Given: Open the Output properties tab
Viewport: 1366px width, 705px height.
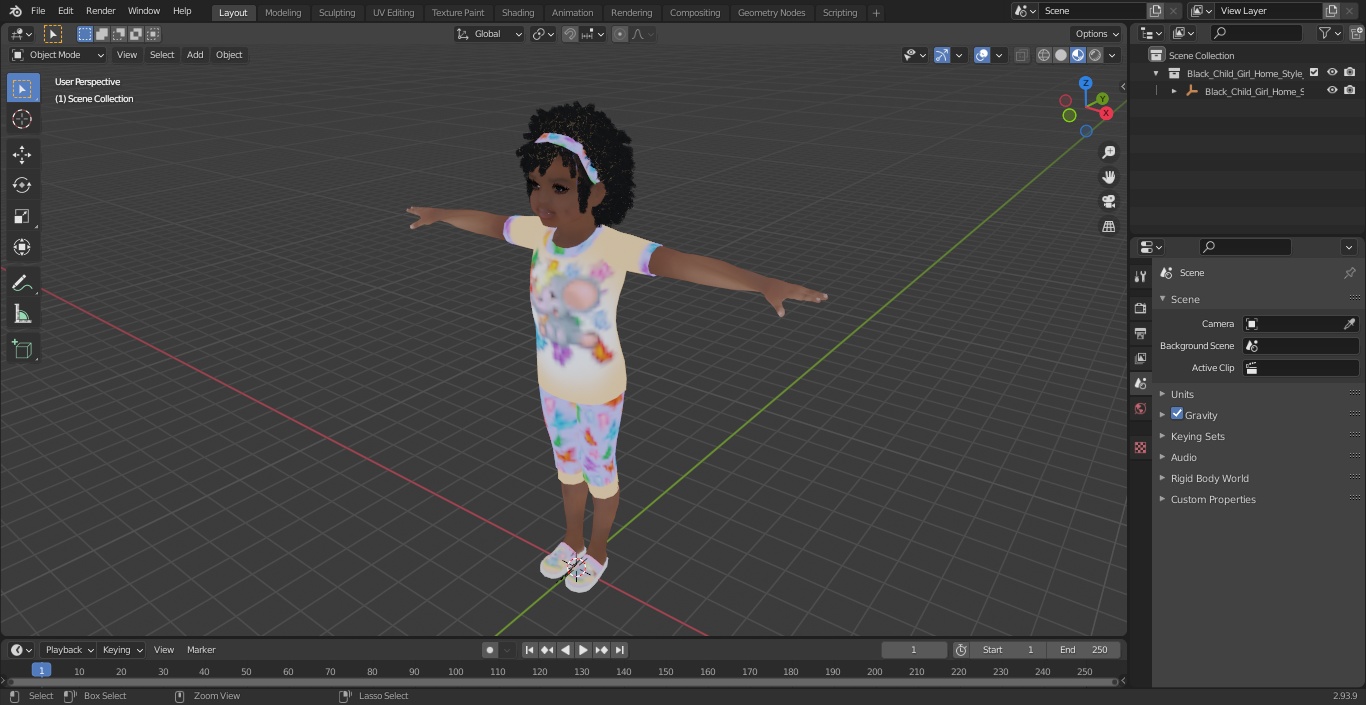Looking at the screenshot, I should tap(1140, 333).
